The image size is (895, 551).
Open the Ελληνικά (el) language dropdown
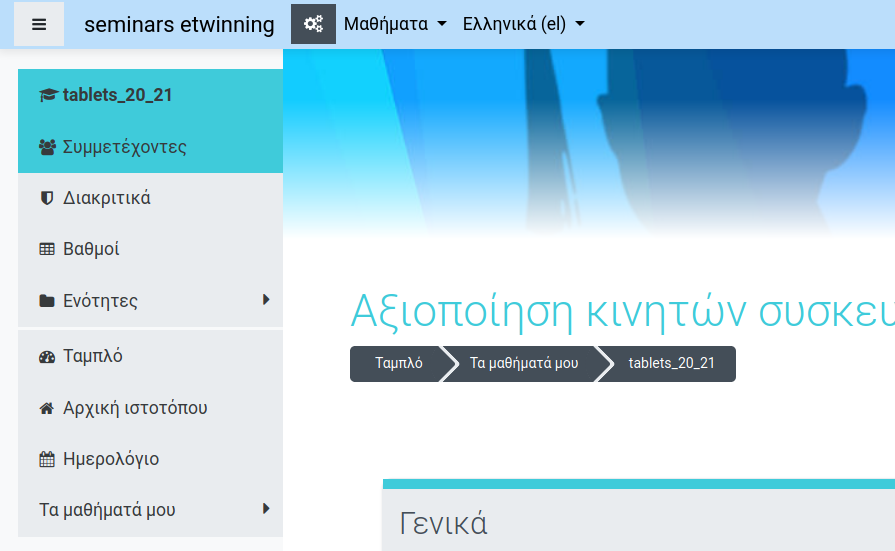[523, 24]
